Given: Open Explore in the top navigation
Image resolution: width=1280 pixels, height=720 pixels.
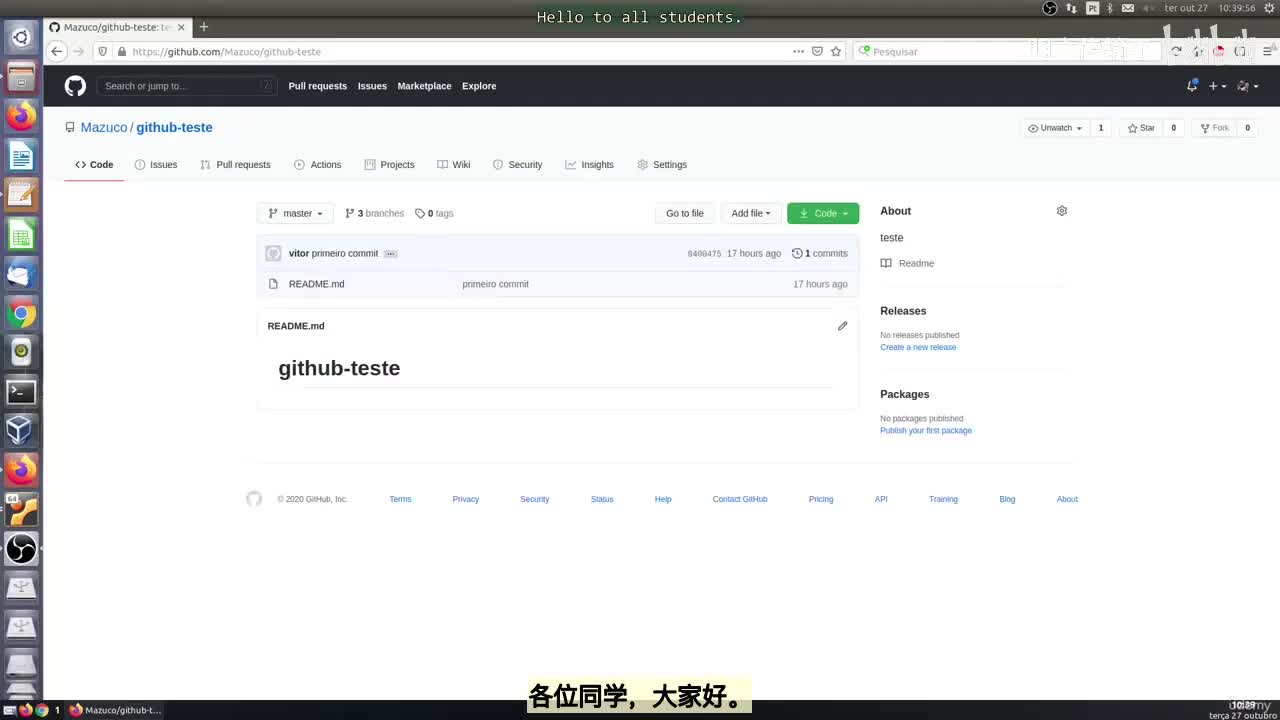Looking at the screenshot, I should (479, 86).
